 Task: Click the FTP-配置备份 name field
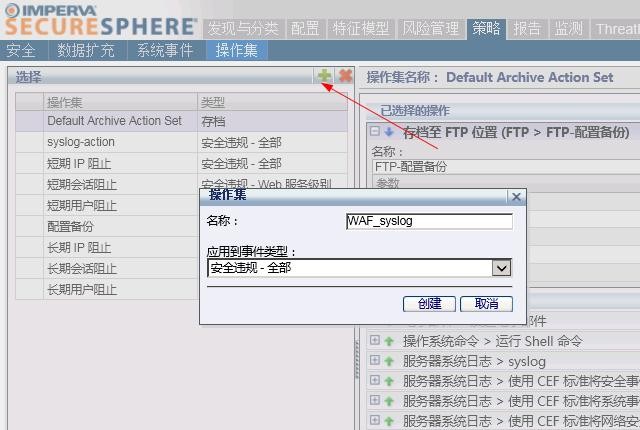(506, 166)
